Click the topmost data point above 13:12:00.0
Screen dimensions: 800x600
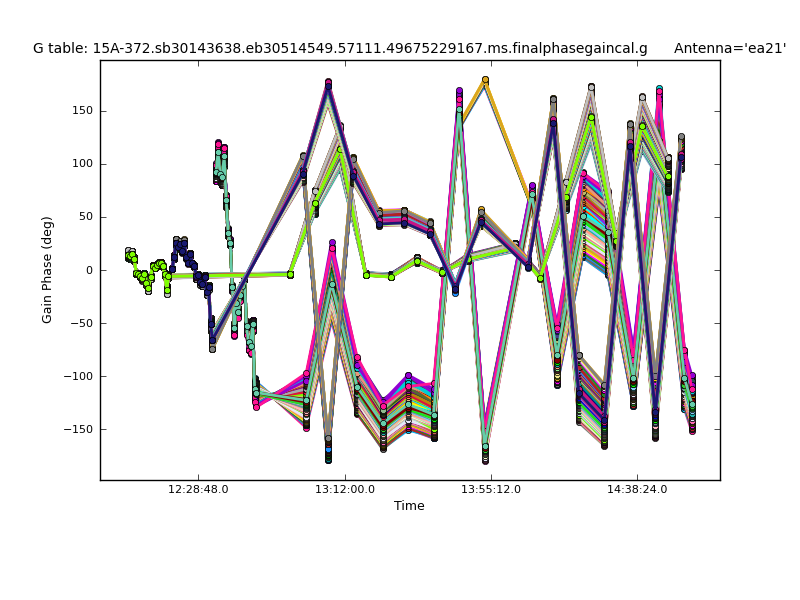(328, 83)
